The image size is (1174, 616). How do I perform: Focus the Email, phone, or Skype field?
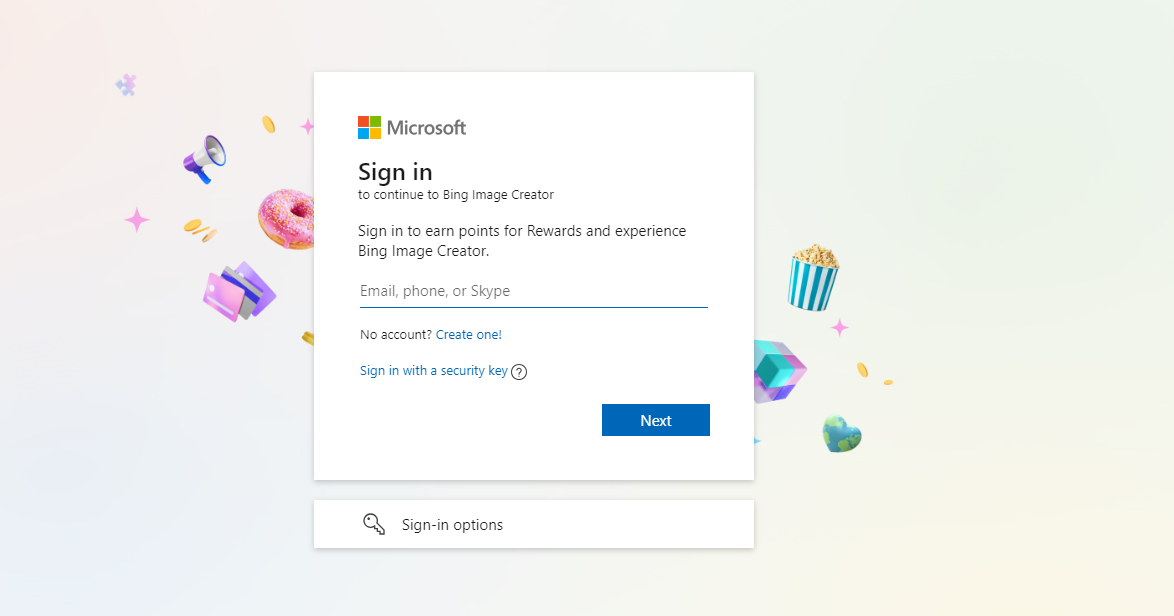click(x=533, y=291)
